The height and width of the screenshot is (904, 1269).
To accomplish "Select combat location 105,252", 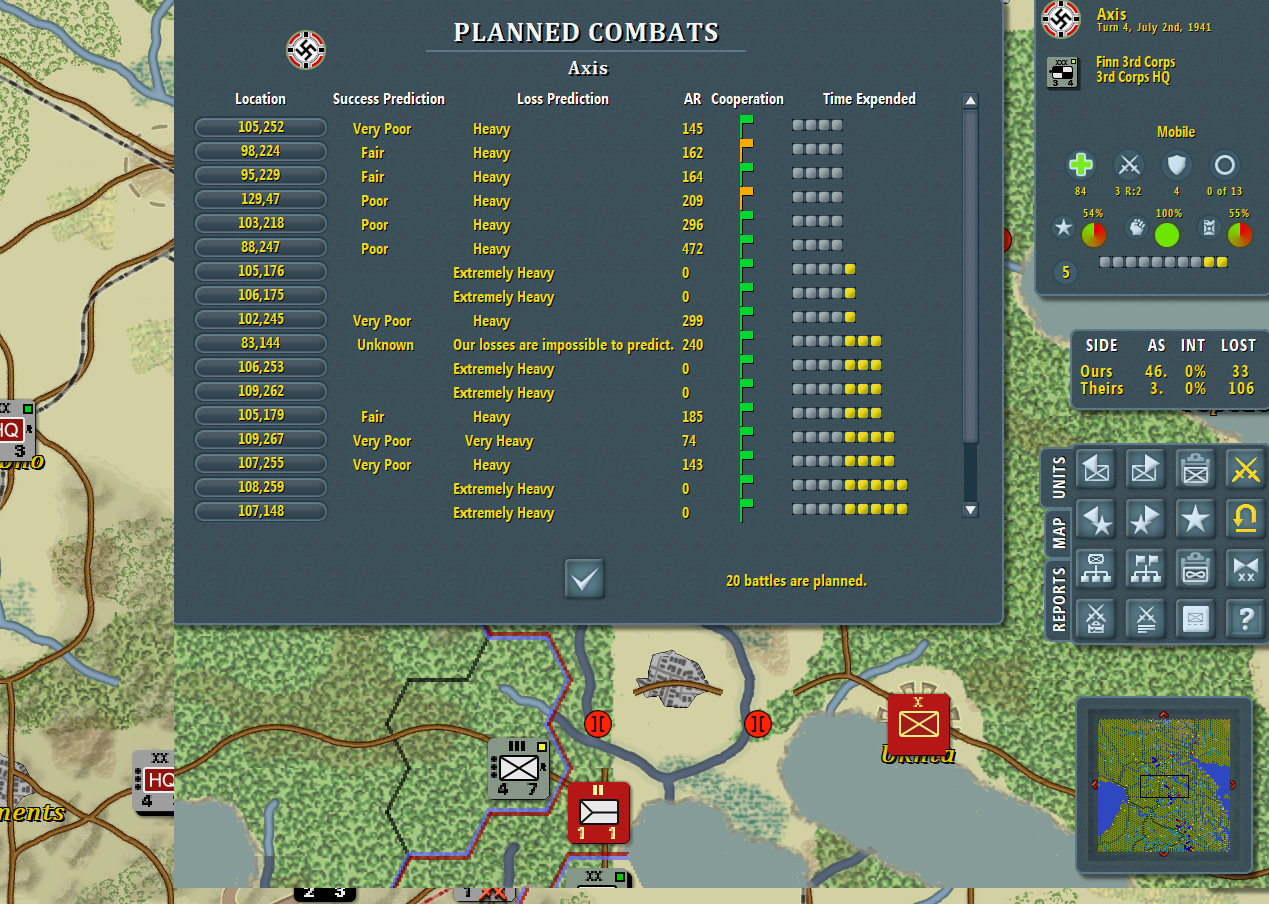I will [x=261, y=128].
